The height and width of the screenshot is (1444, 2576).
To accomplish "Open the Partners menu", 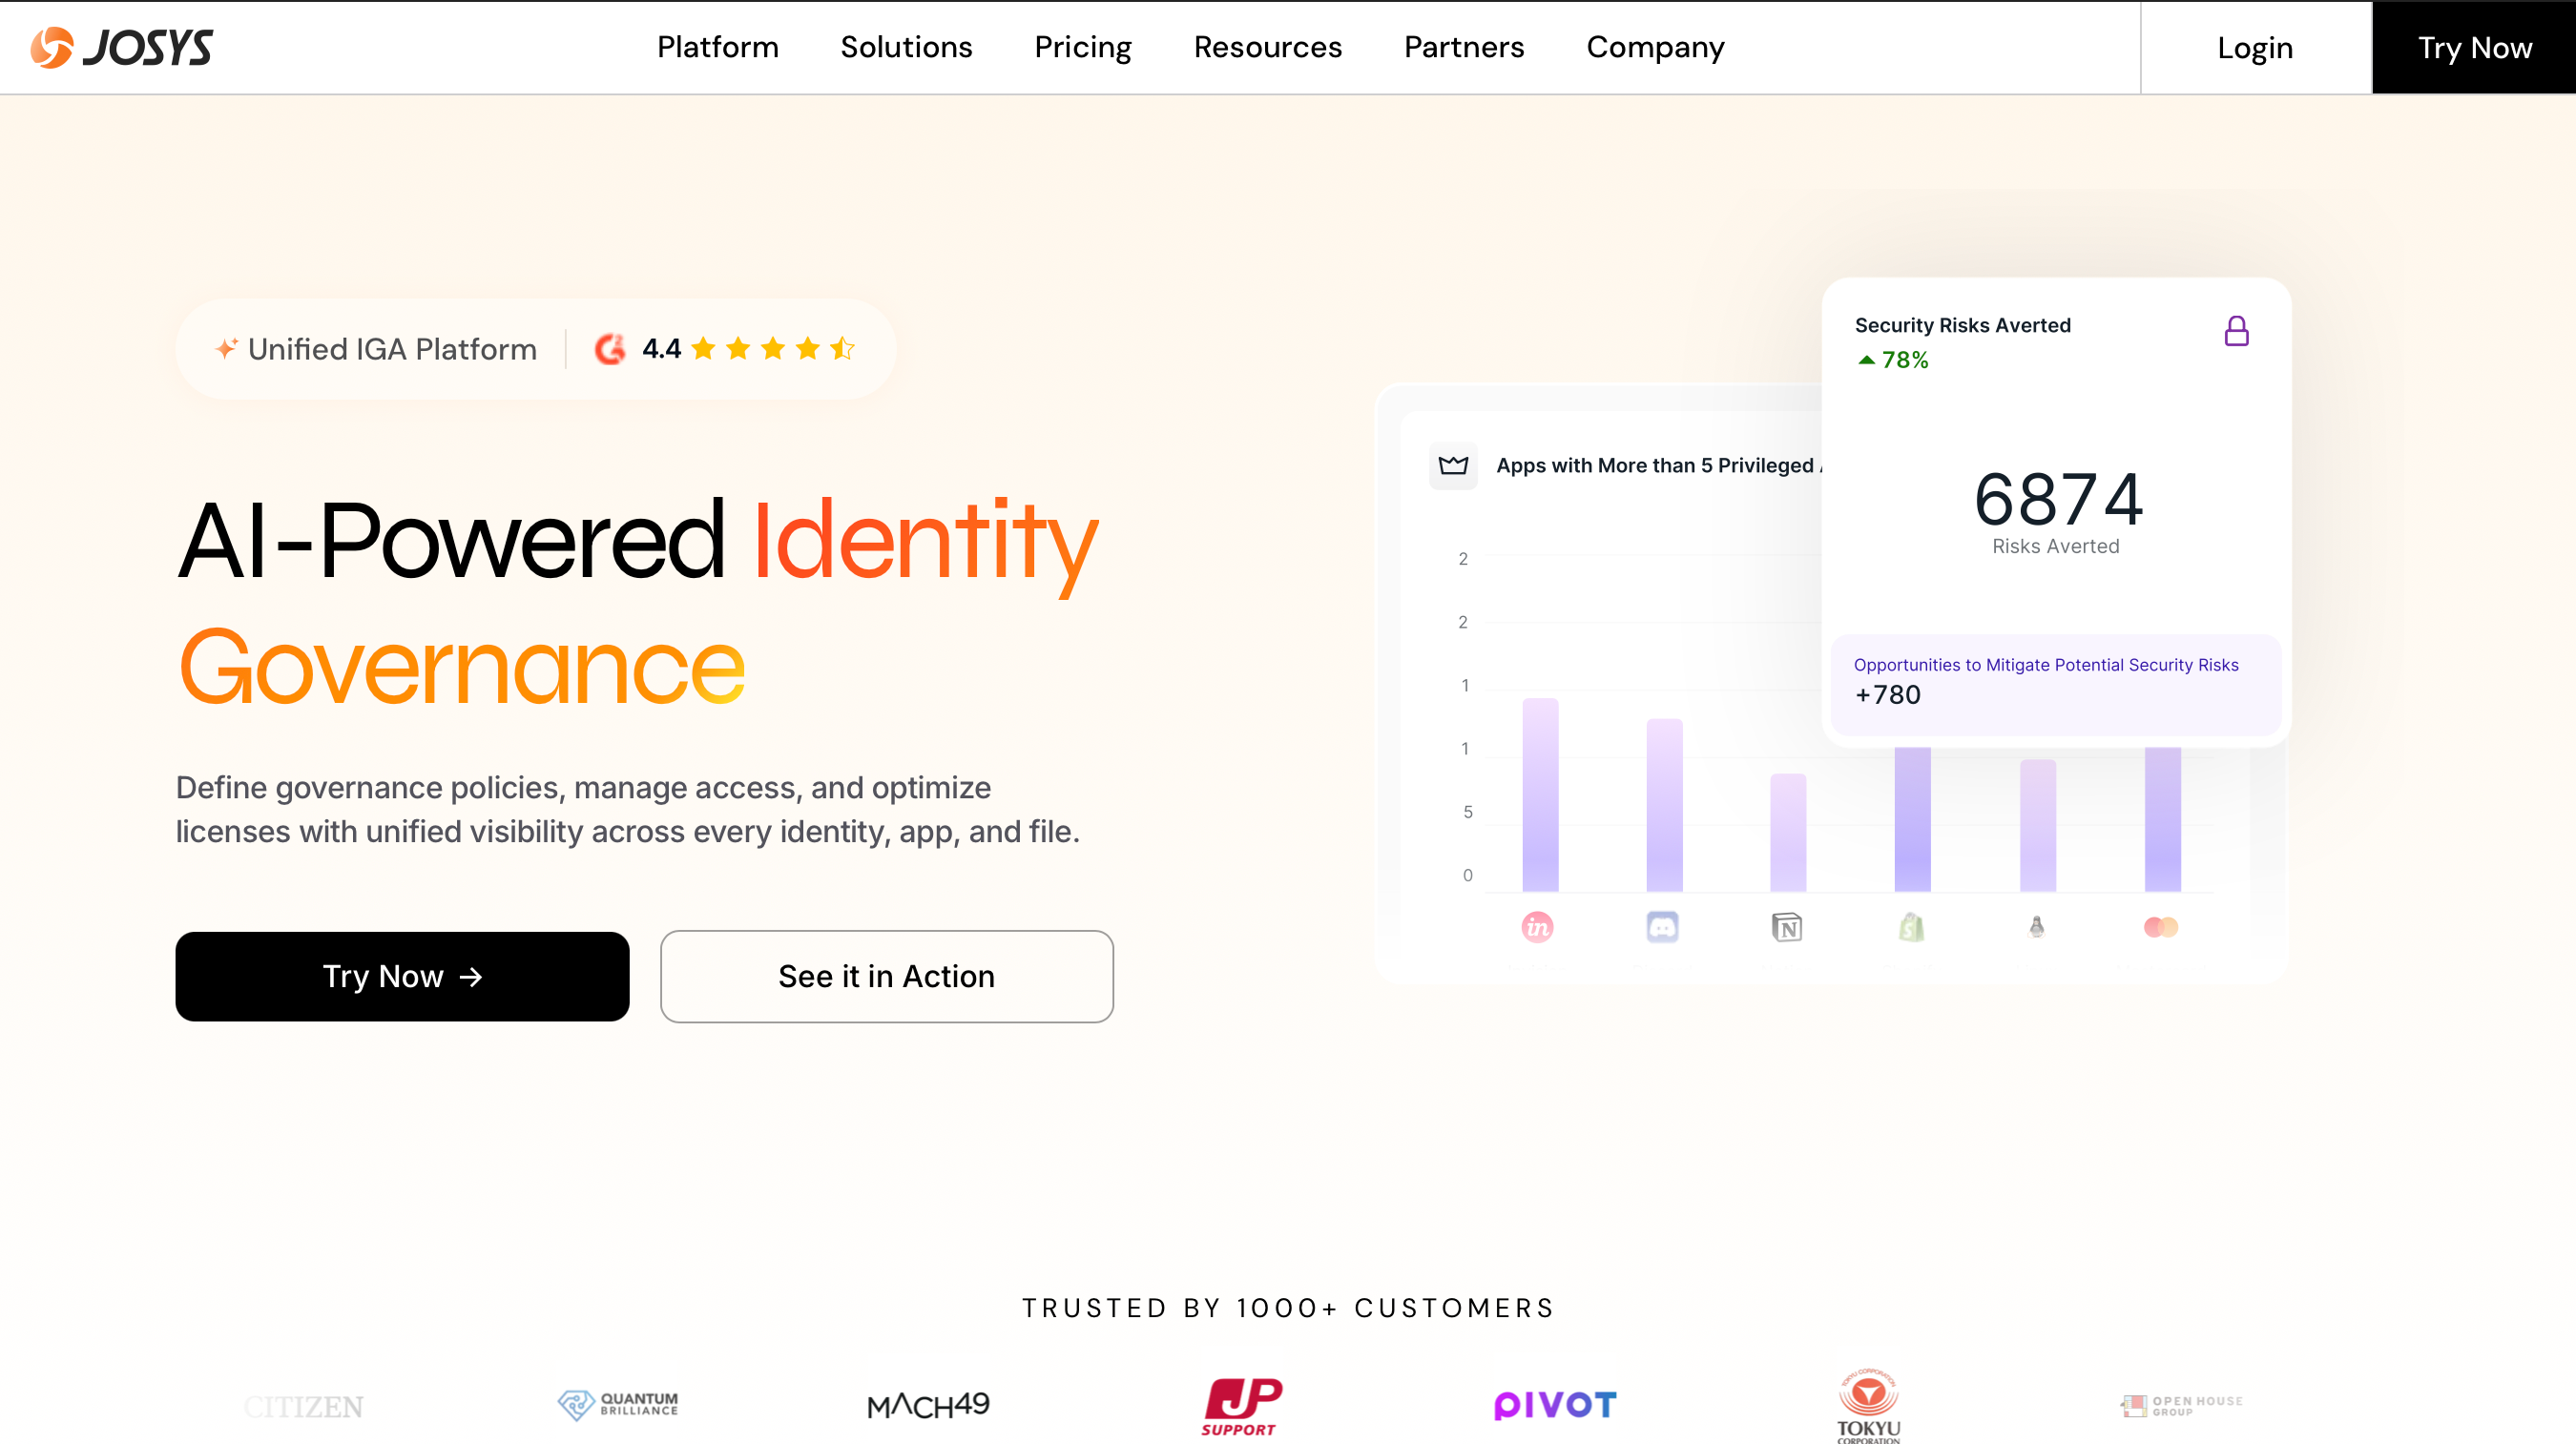I will pos(1464,47).
